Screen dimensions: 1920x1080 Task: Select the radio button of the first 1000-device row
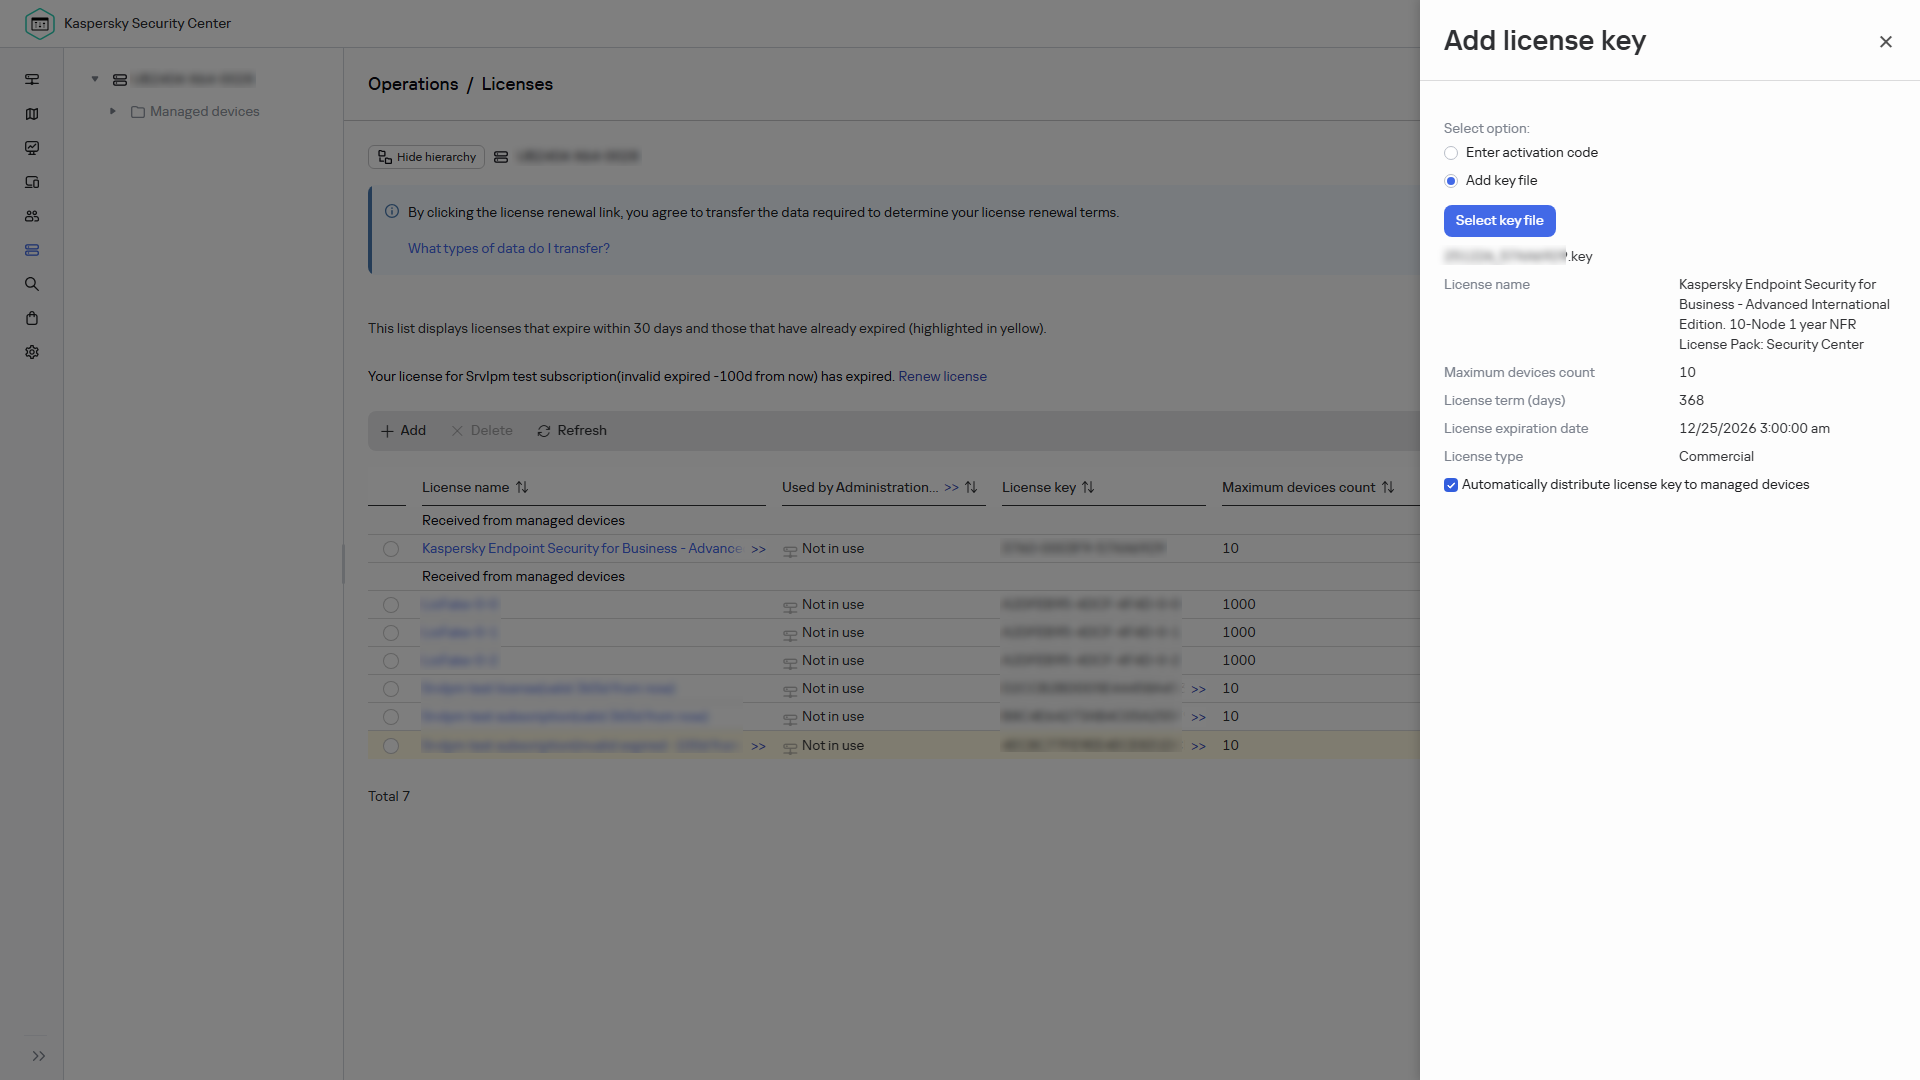(x=391, y=605)
